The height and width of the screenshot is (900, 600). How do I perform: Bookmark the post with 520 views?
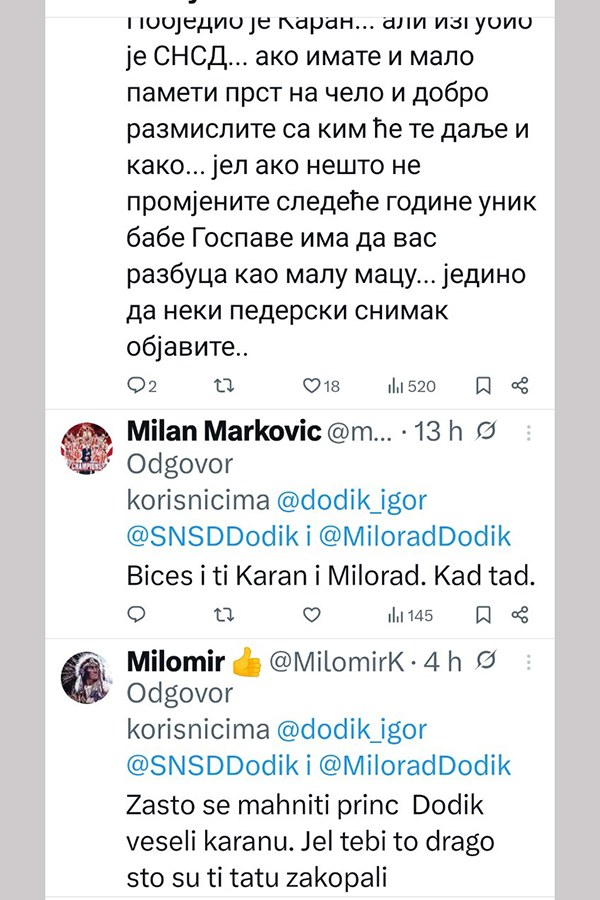pos(482,385)
